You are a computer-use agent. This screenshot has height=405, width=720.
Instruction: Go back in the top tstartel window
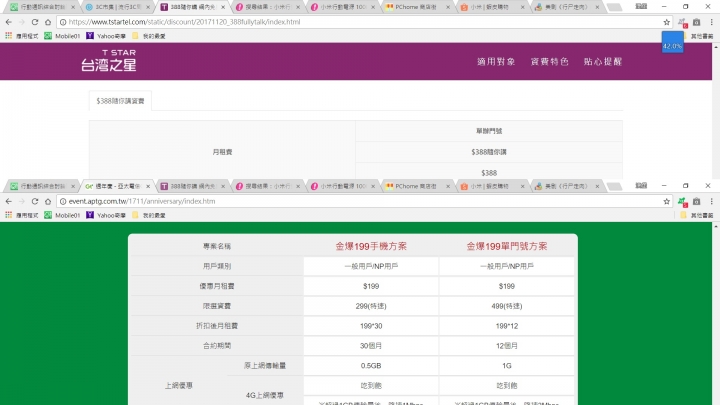[8, 22]
